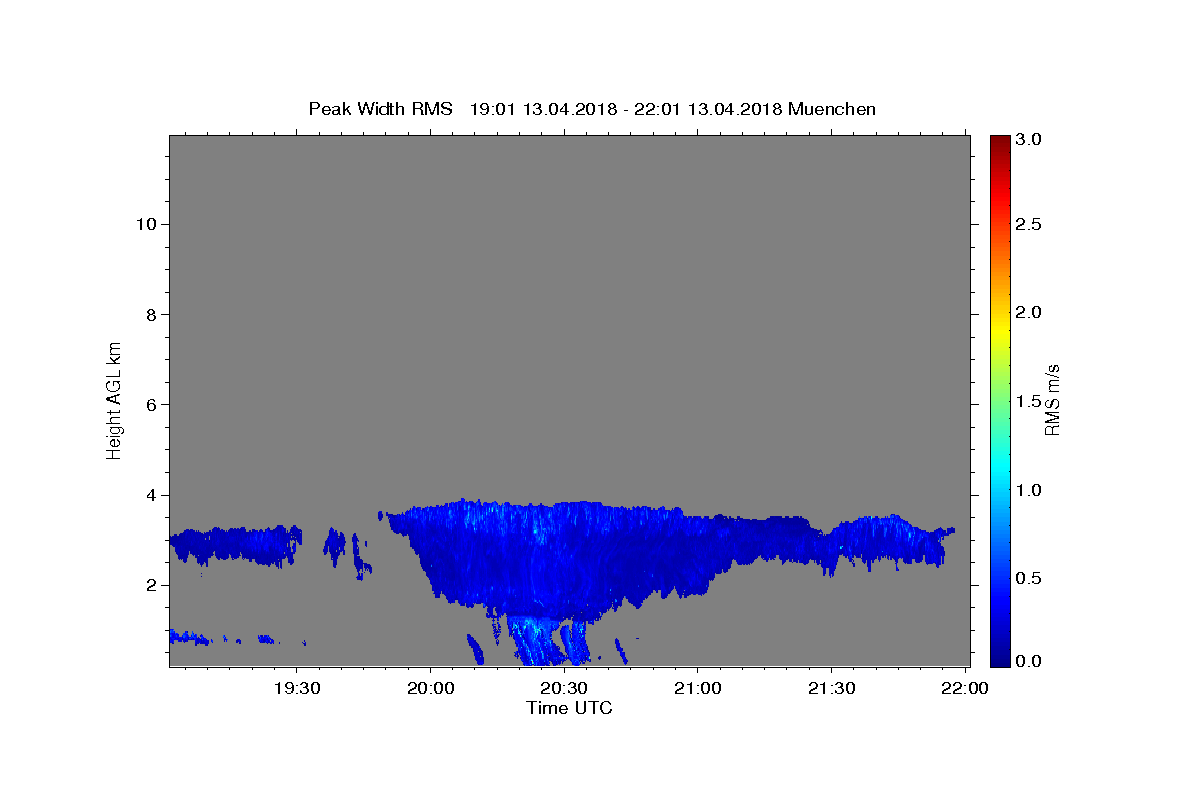Click the 19:30 time tick label
This screenshot has width=1200, height=800.
point(297,688)
